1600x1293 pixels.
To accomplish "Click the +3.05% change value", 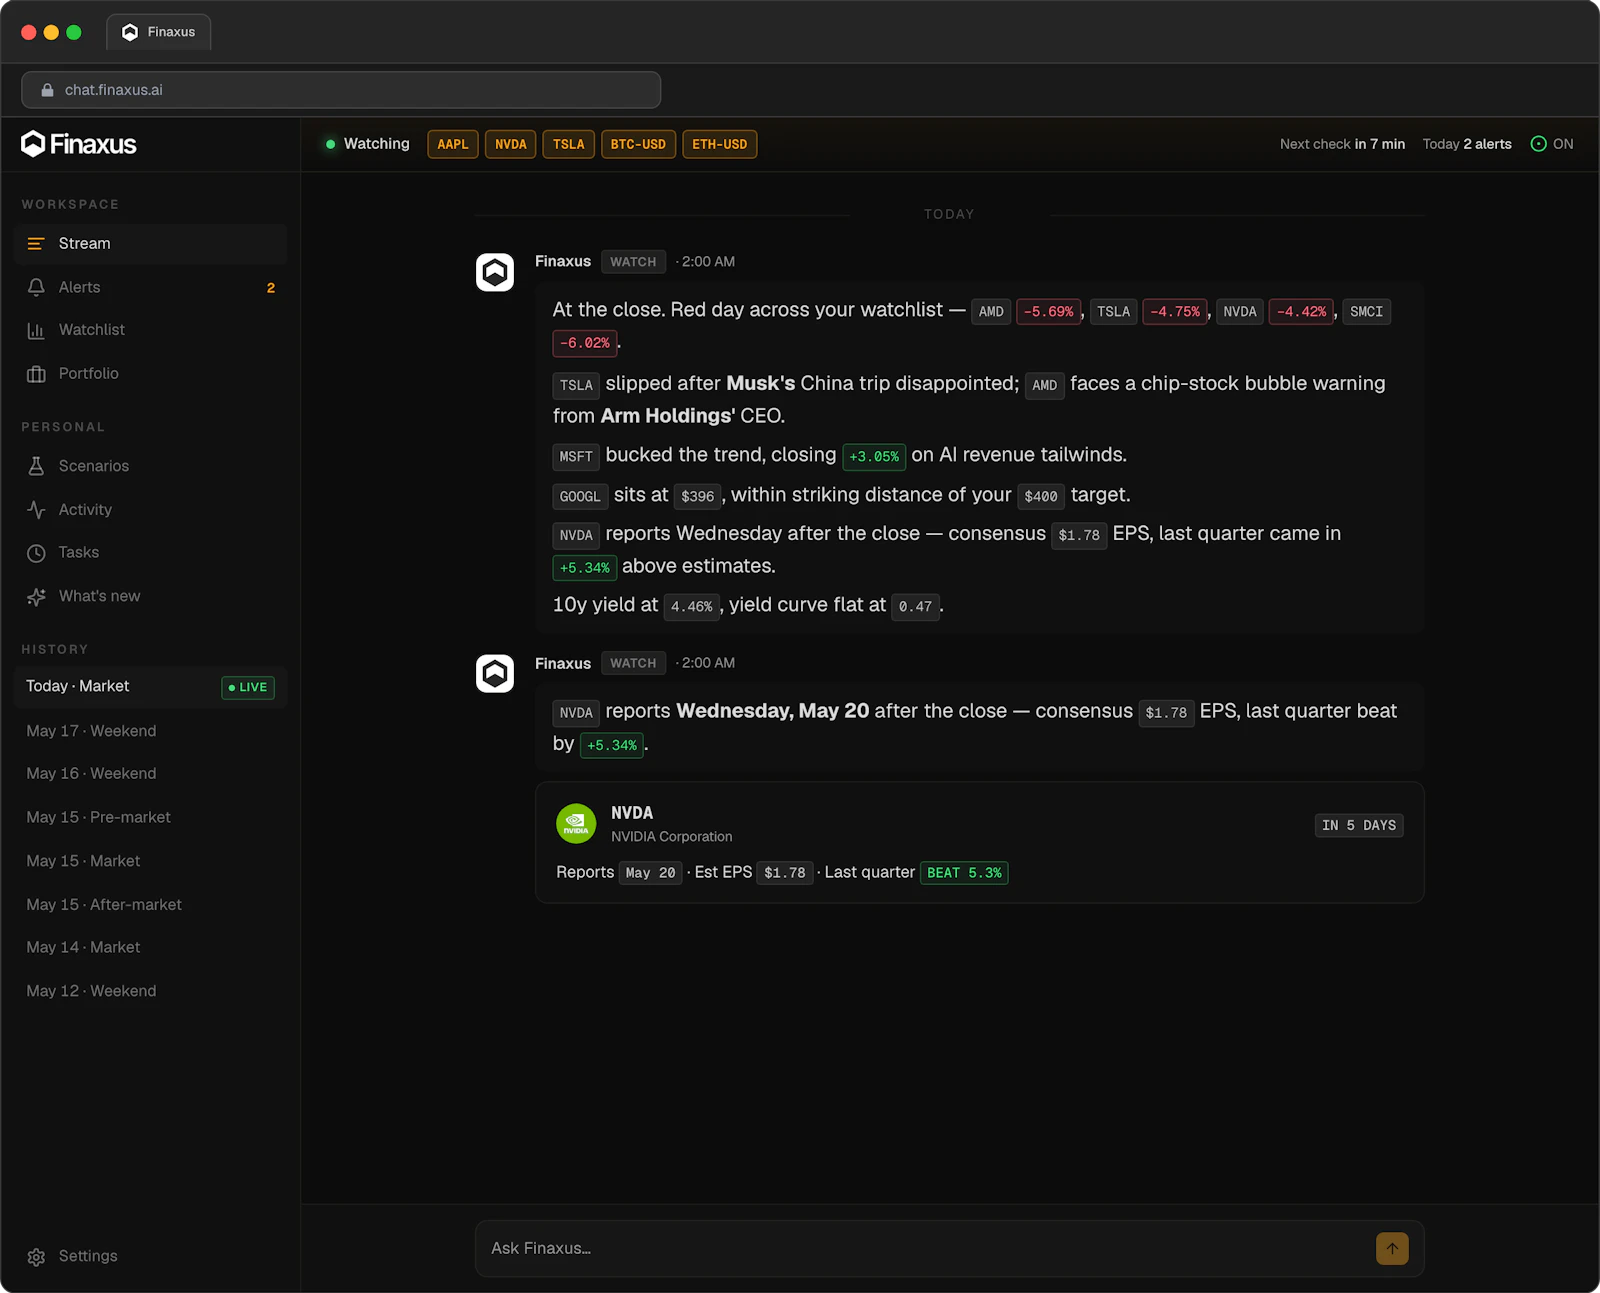I will coord(874,457).
